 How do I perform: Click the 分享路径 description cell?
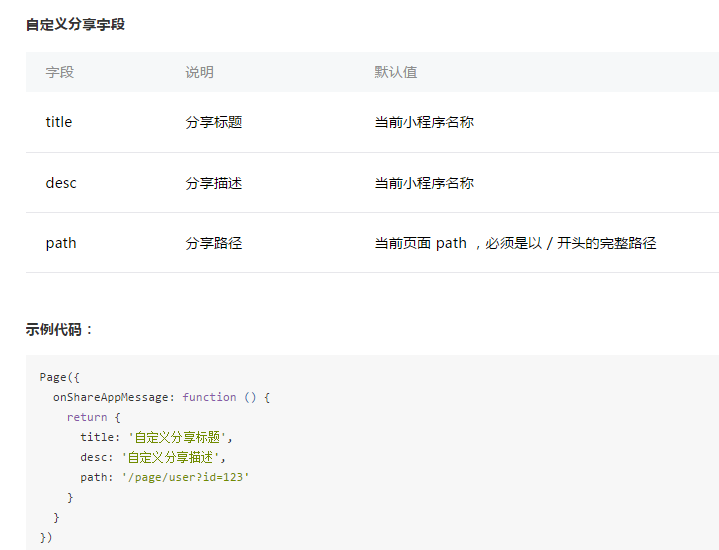[213, 243]
